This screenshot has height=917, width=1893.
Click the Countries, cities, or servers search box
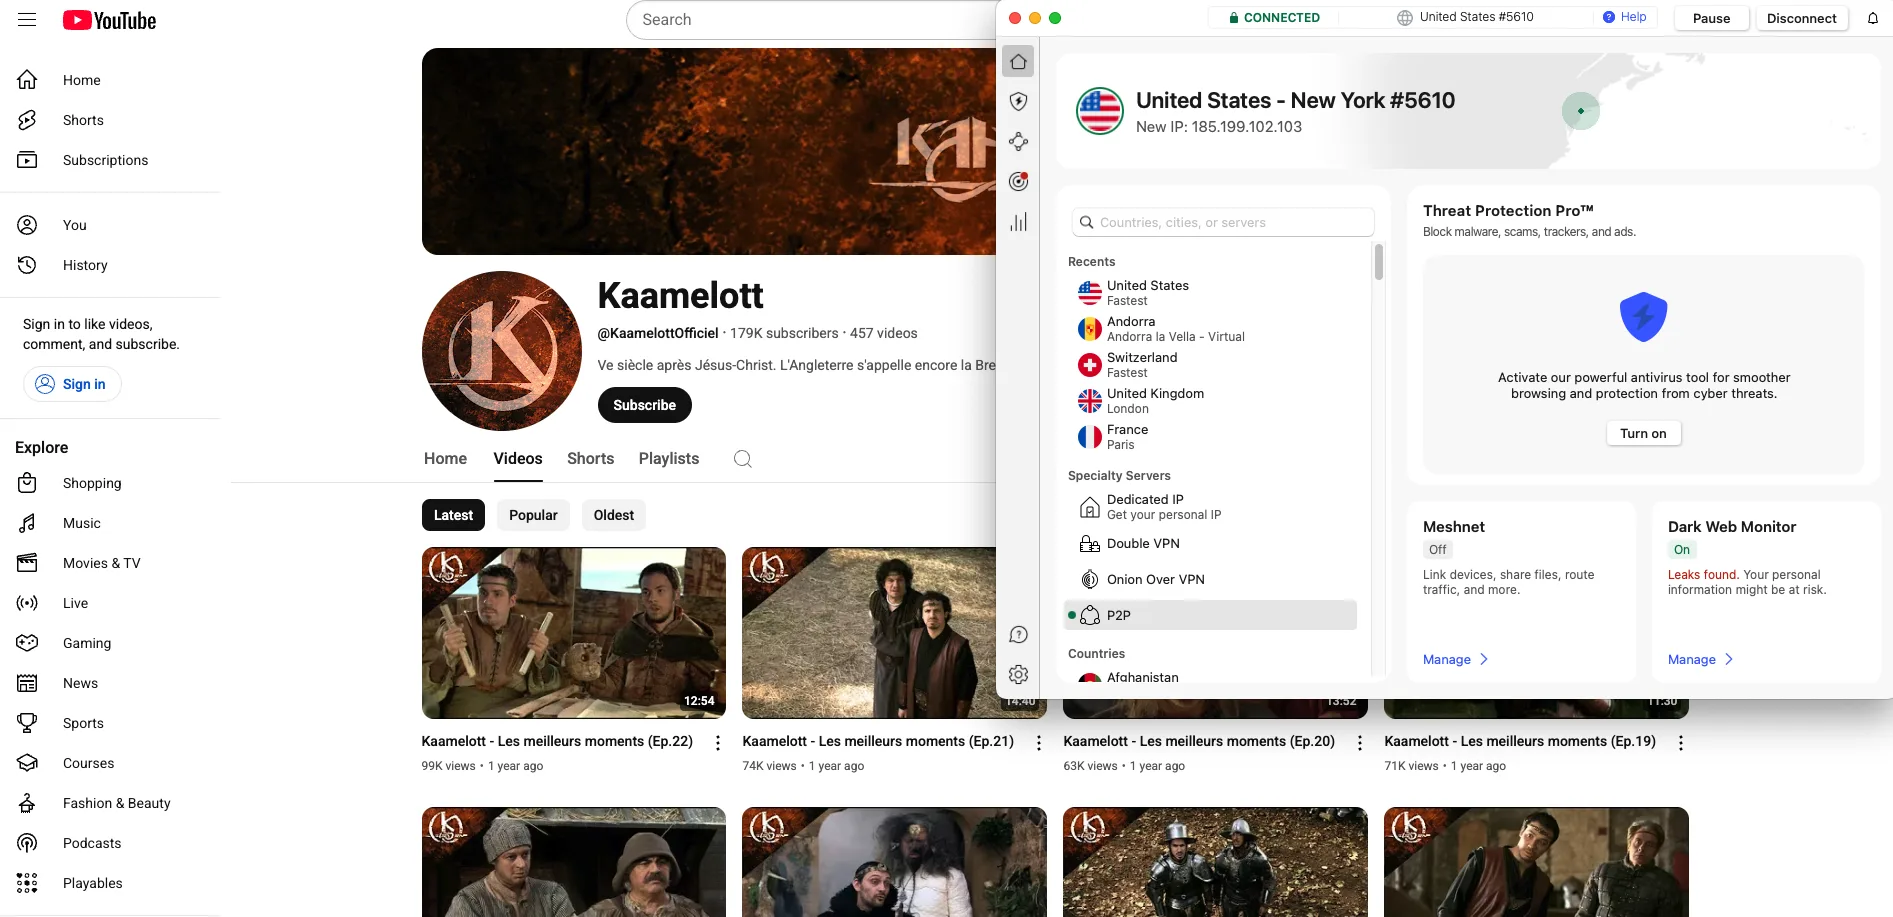coord(1222,222)
